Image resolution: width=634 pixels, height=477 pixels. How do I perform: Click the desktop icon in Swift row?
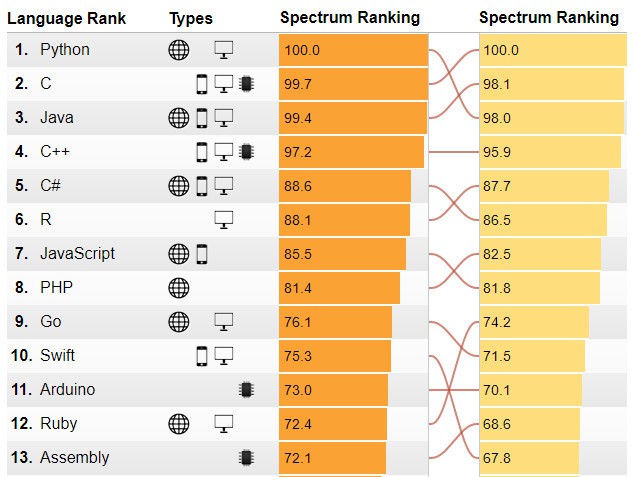click(x=224, y=355)
